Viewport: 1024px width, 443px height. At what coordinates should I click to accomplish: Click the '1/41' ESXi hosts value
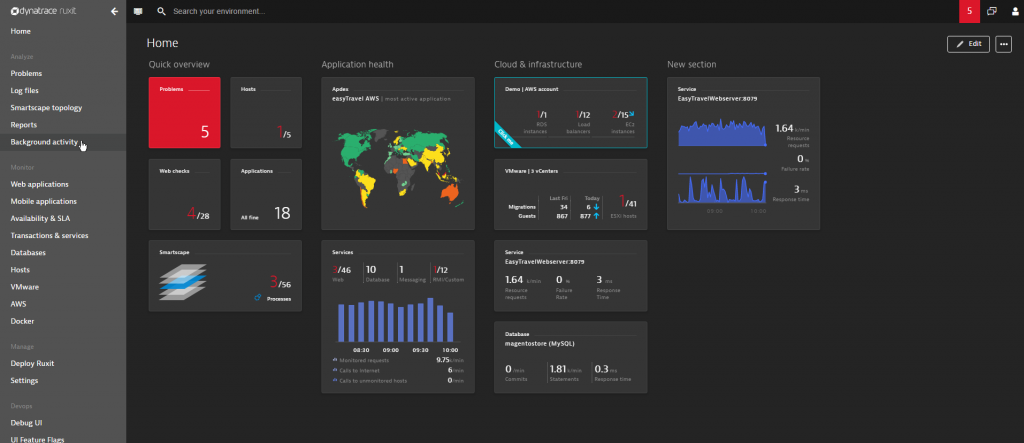pos(627,203)
